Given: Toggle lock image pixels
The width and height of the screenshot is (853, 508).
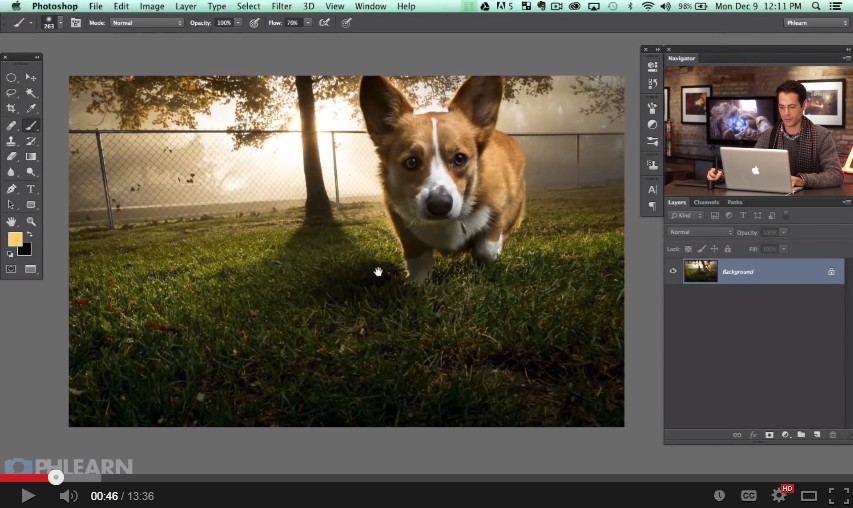Looking at the screenshot, I should tap(701, 249).
